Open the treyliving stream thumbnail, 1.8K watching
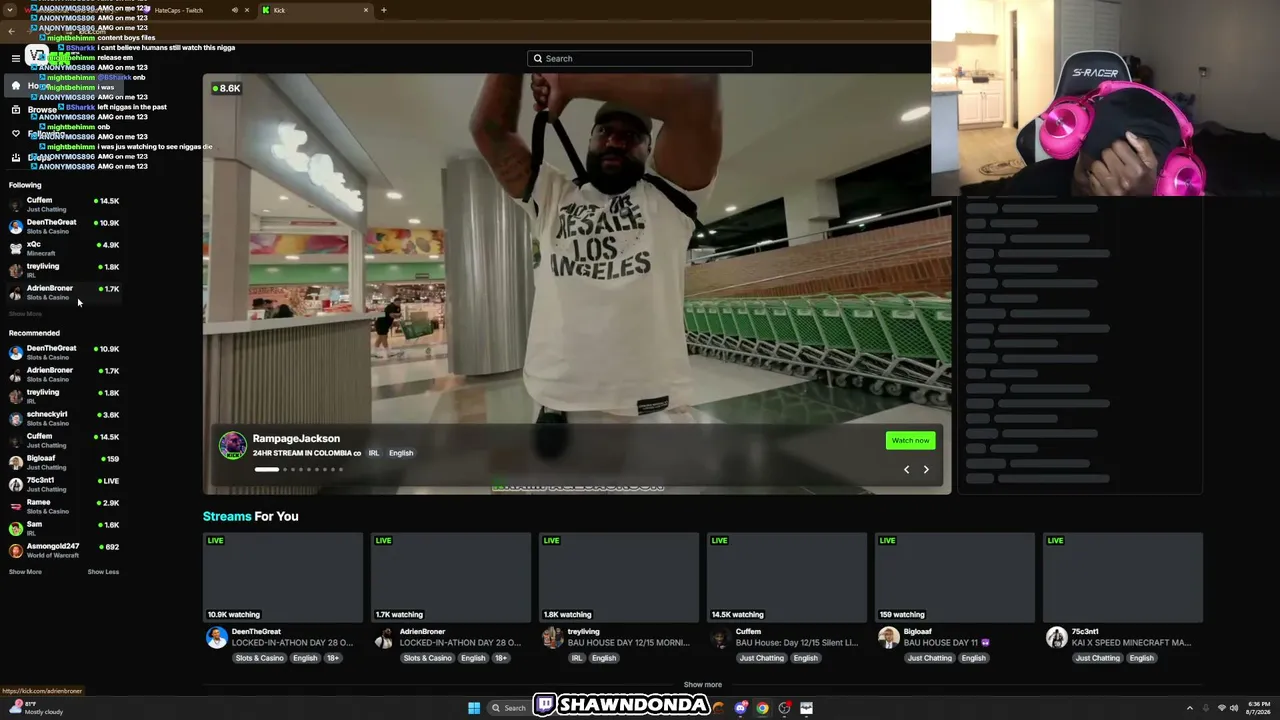Viewport: 1280px width, 720px height. (619, 578)
